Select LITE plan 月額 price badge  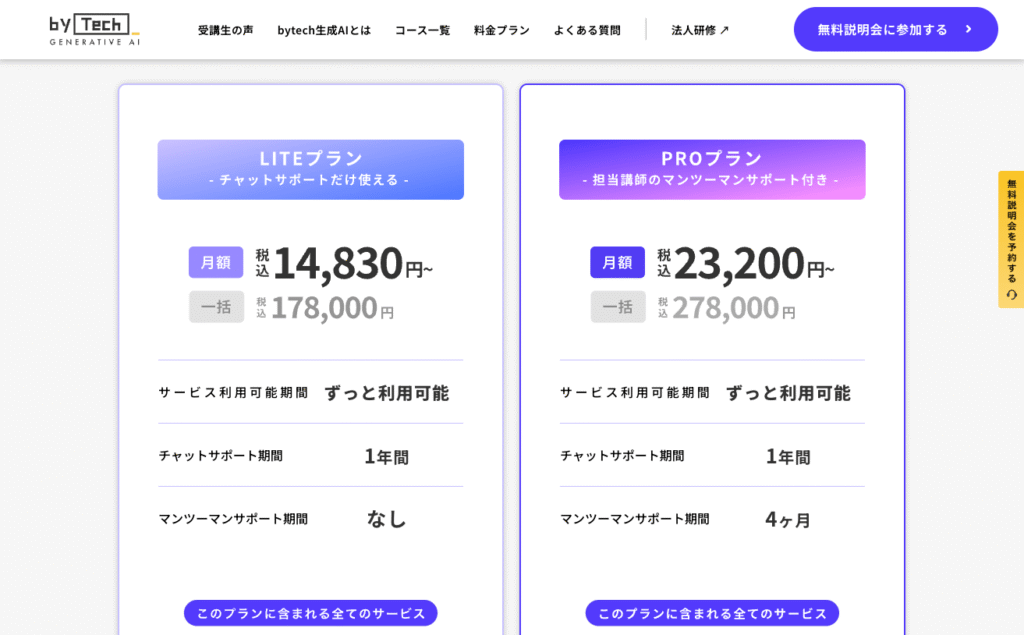pyautogui.click(x=216, y=262)
